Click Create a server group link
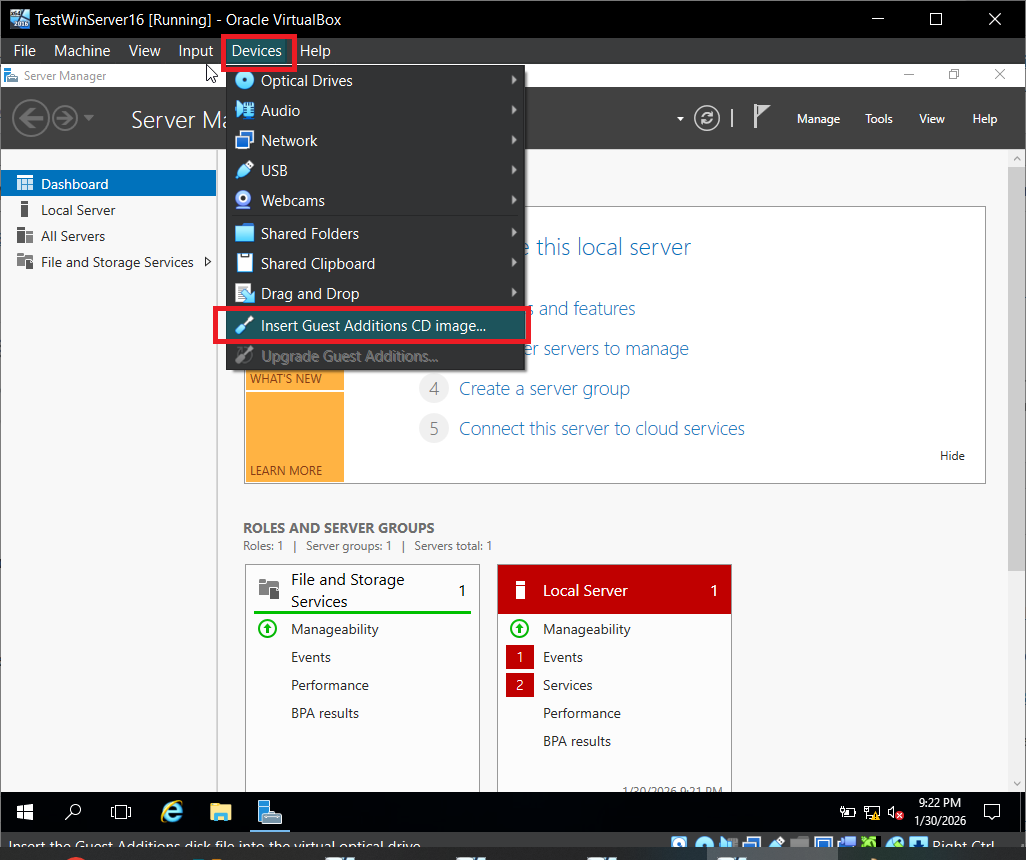Image resolution: width=1026 pixels, height=860 pixels. coord(544,389)
